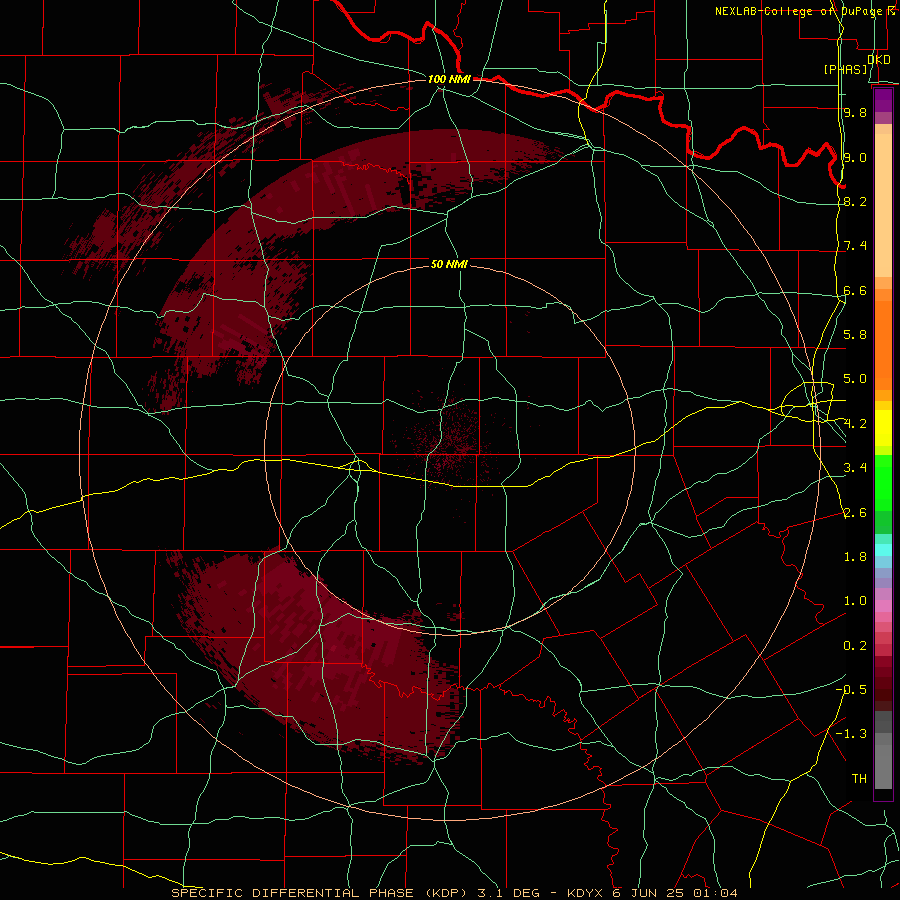The height and width of the screenshot is (900, 900).
Task: Click the "50 NMI" range ring label
Action: 449,264
